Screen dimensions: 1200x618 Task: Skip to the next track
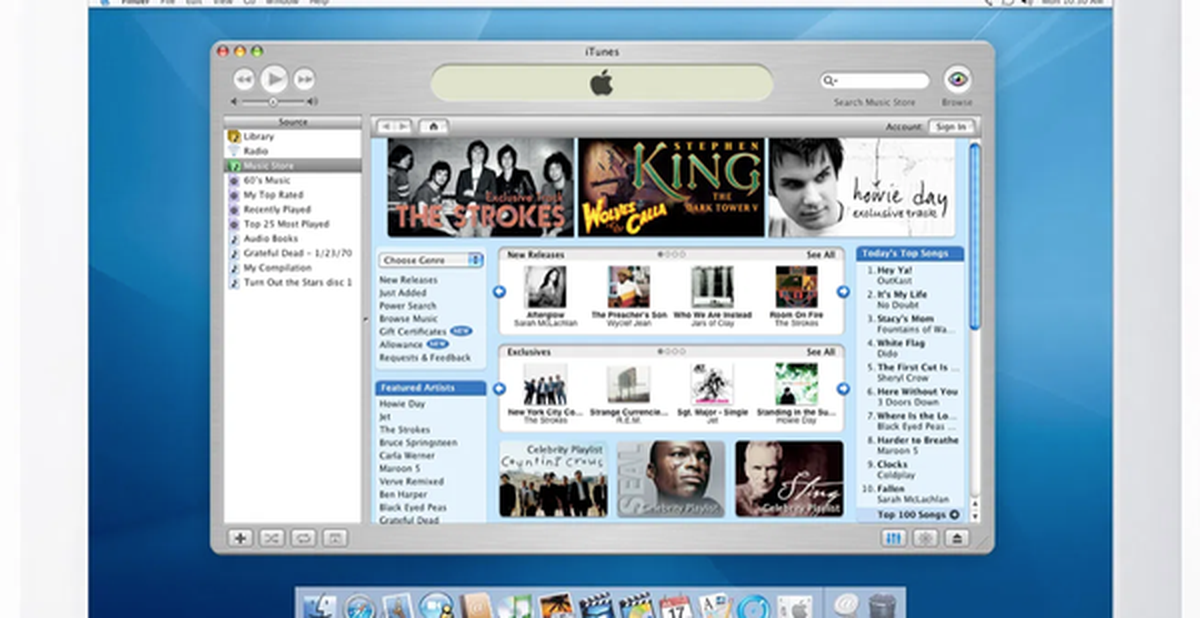point(304,79)
